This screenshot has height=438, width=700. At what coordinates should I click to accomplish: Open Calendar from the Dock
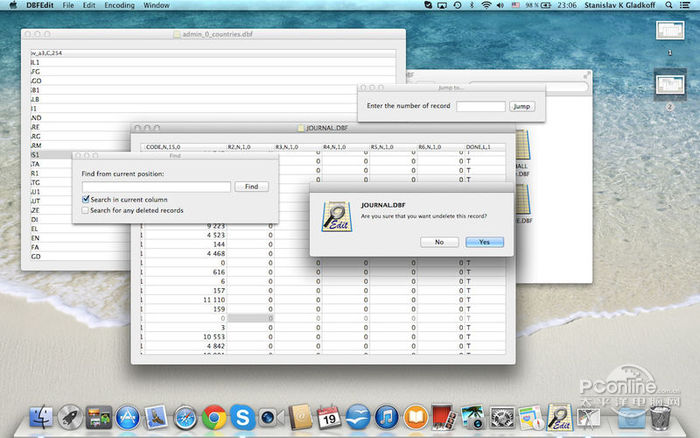tap(328, 417)
